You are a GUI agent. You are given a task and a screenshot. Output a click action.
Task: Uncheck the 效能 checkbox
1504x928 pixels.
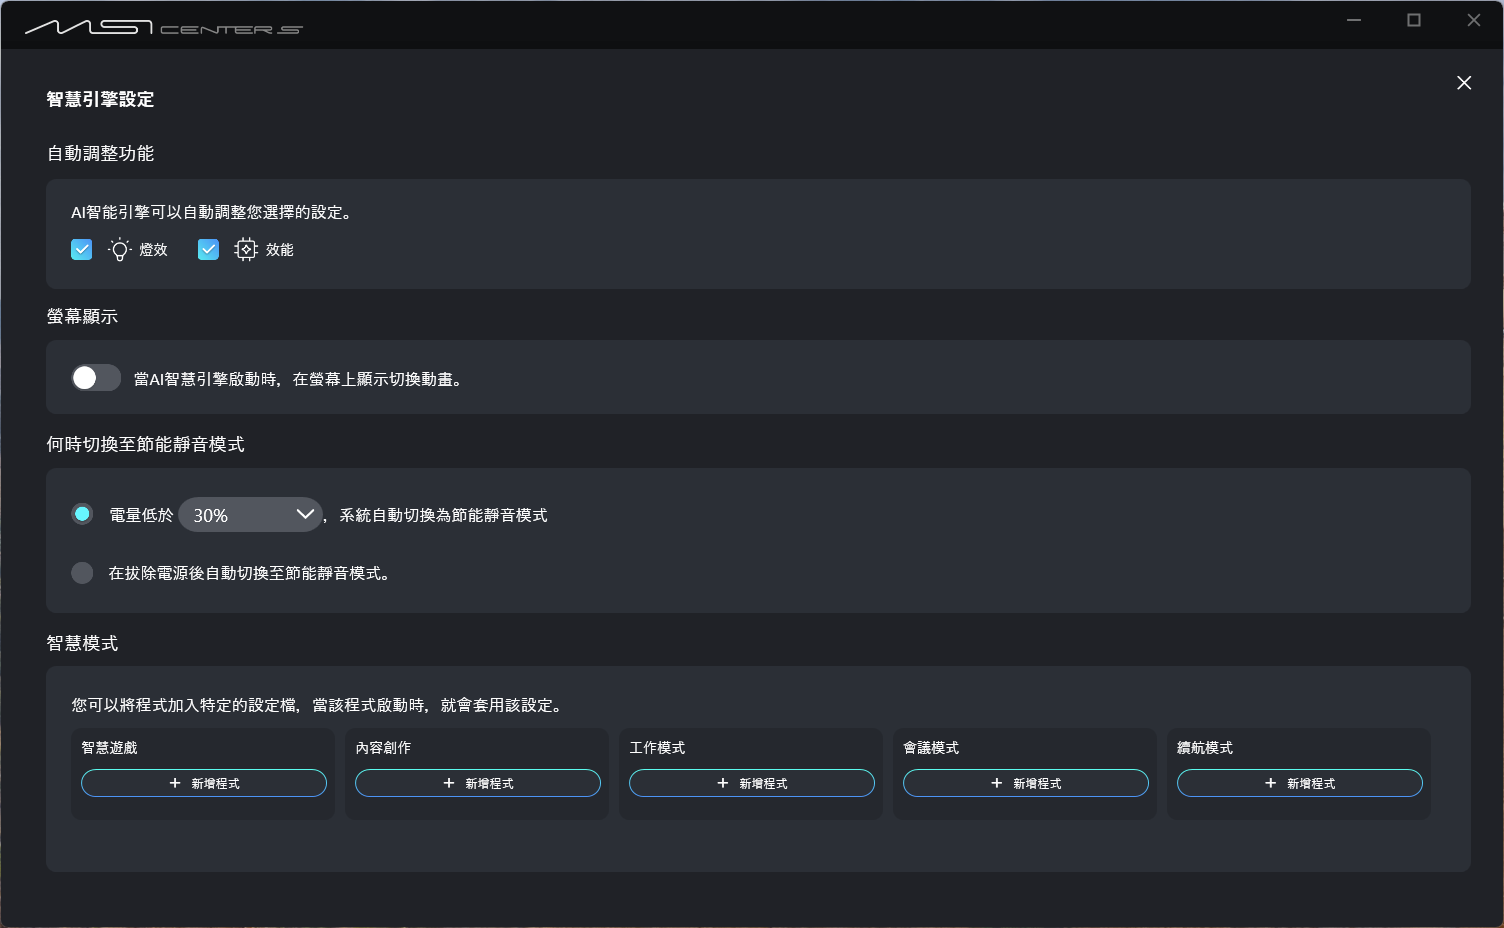point(208,249)
